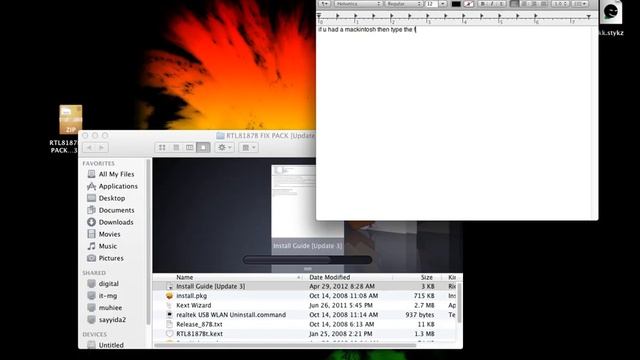This screenshot has width=640, height=360.
Task: Click the DEVICES sidebar heading
Action: click(x=95, y=334)
